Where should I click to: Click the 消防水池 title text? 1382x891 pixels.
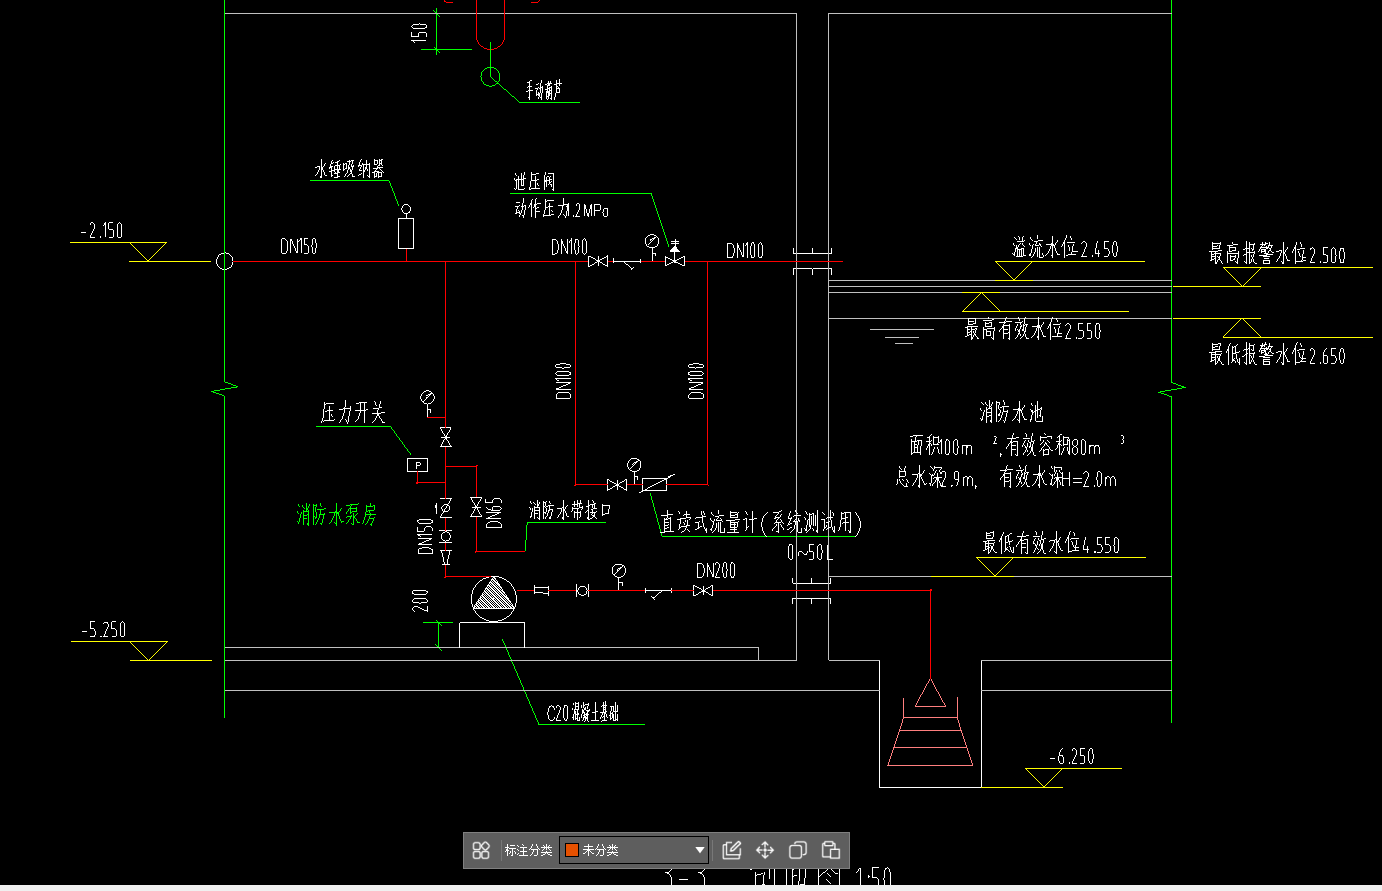tap(1012, 412)
